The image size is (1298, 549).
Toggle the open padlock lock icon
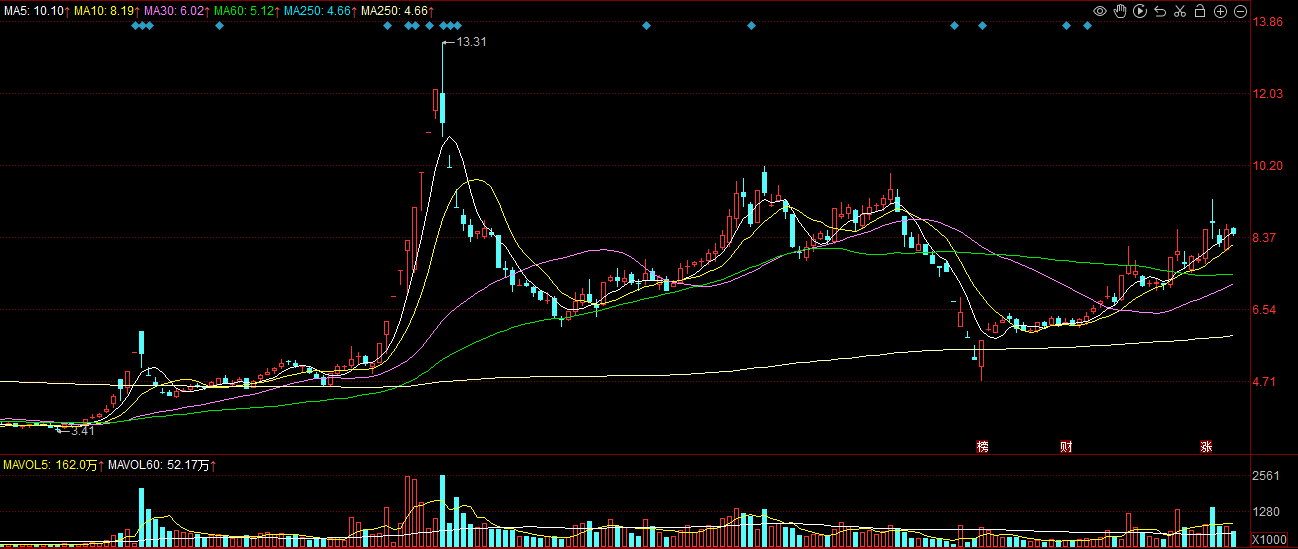coord(1200,11)
